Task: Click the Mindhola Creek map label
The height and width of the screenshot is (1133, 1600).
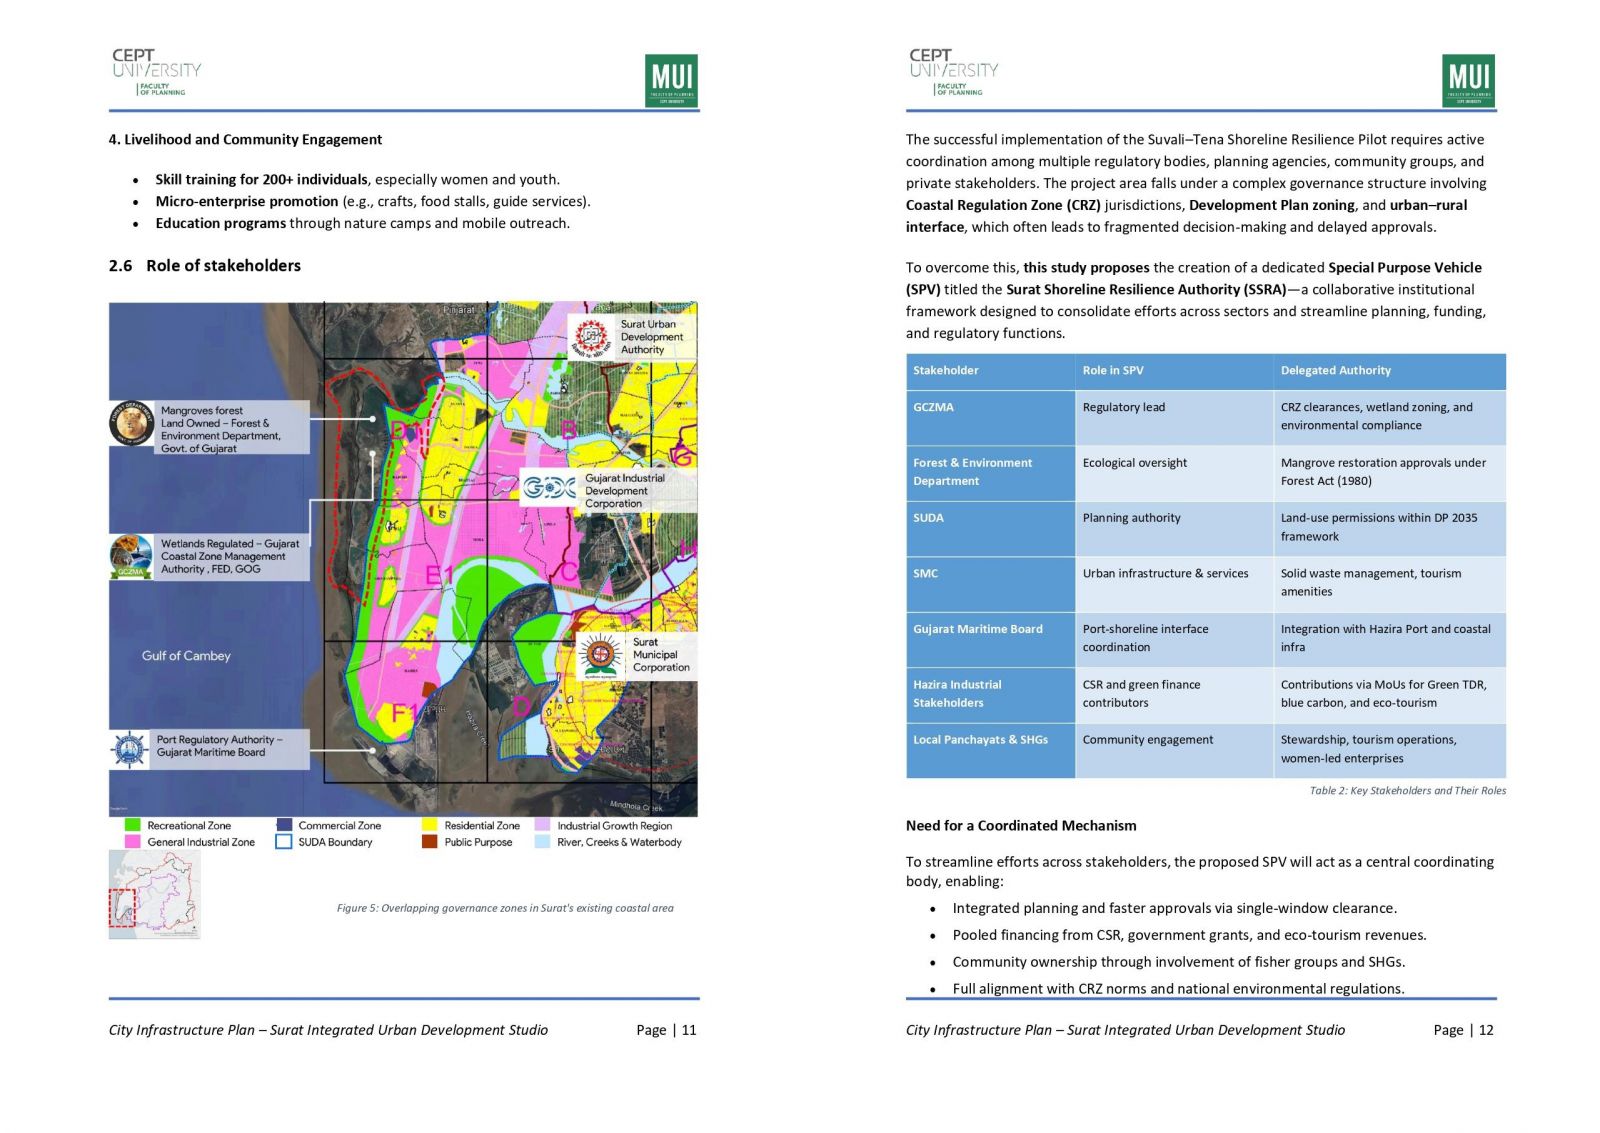Action: click(636, 806)
